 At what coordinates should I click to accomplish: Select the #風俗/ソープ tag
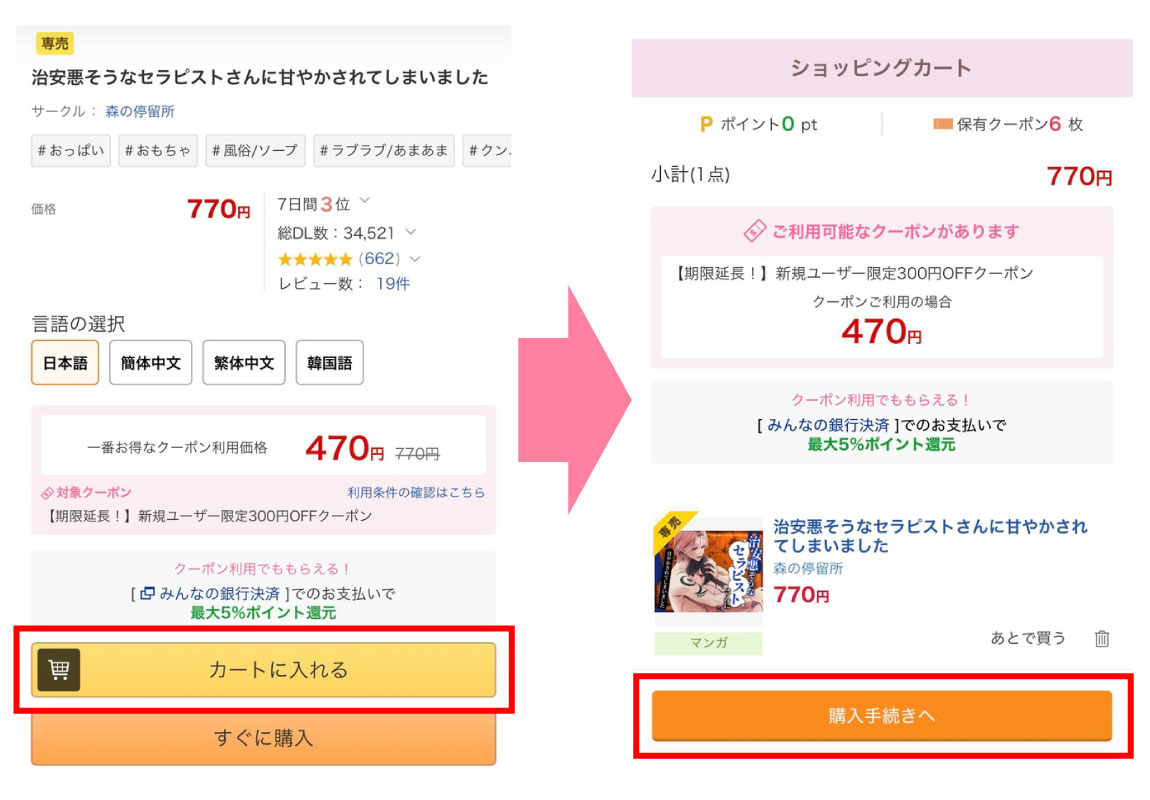pyautogui.click(x=255, y=151)
